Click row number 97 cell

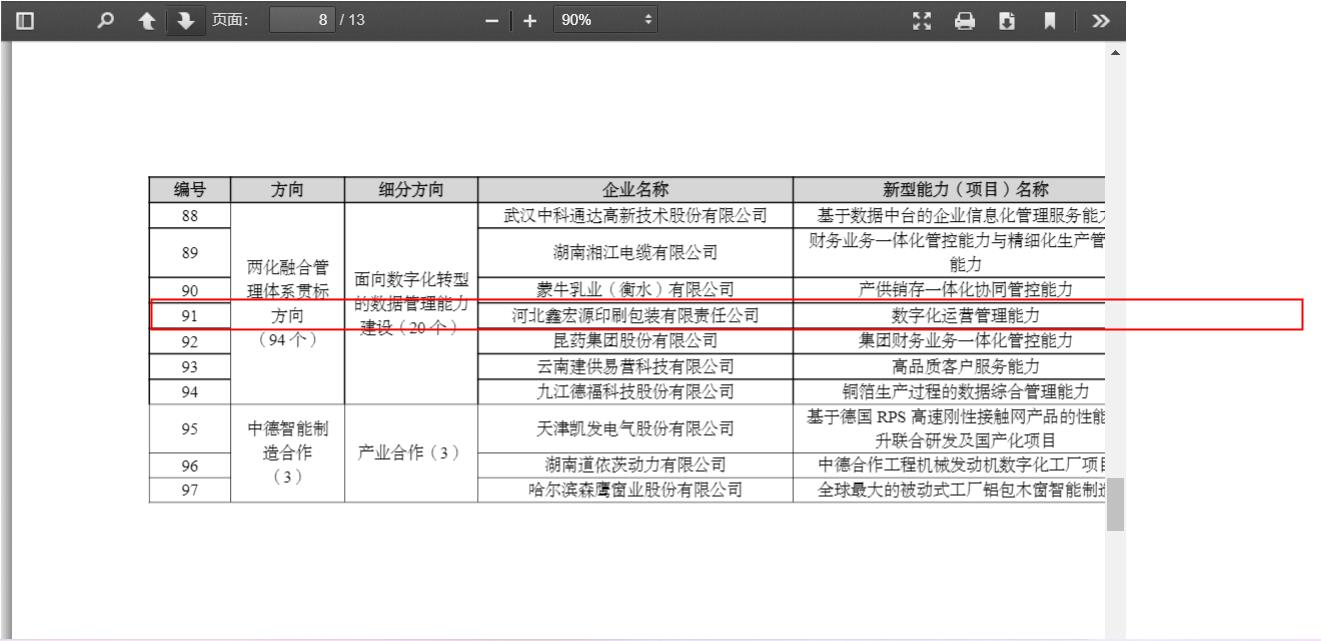(x=189, y=490)
